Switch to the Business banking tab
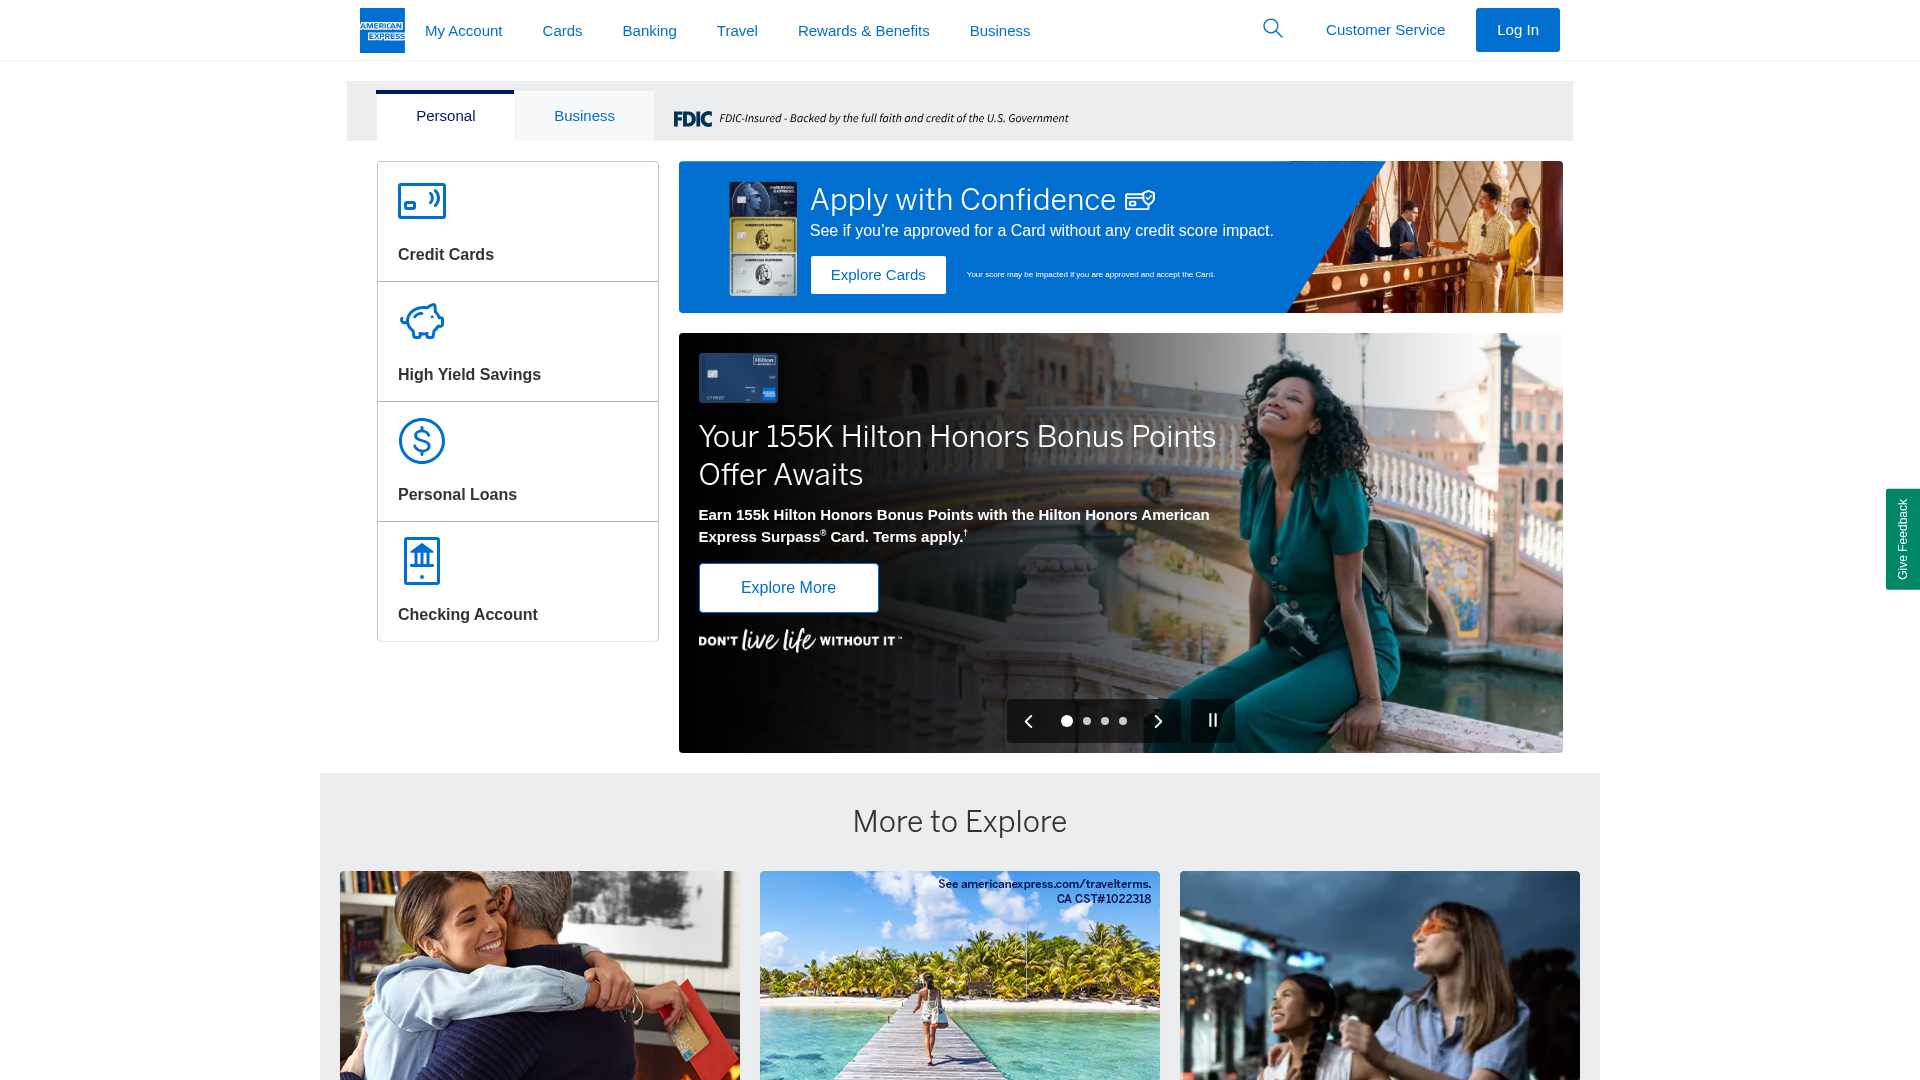The height and width of the screenshot is (1080, 1920). coord(584,115)
